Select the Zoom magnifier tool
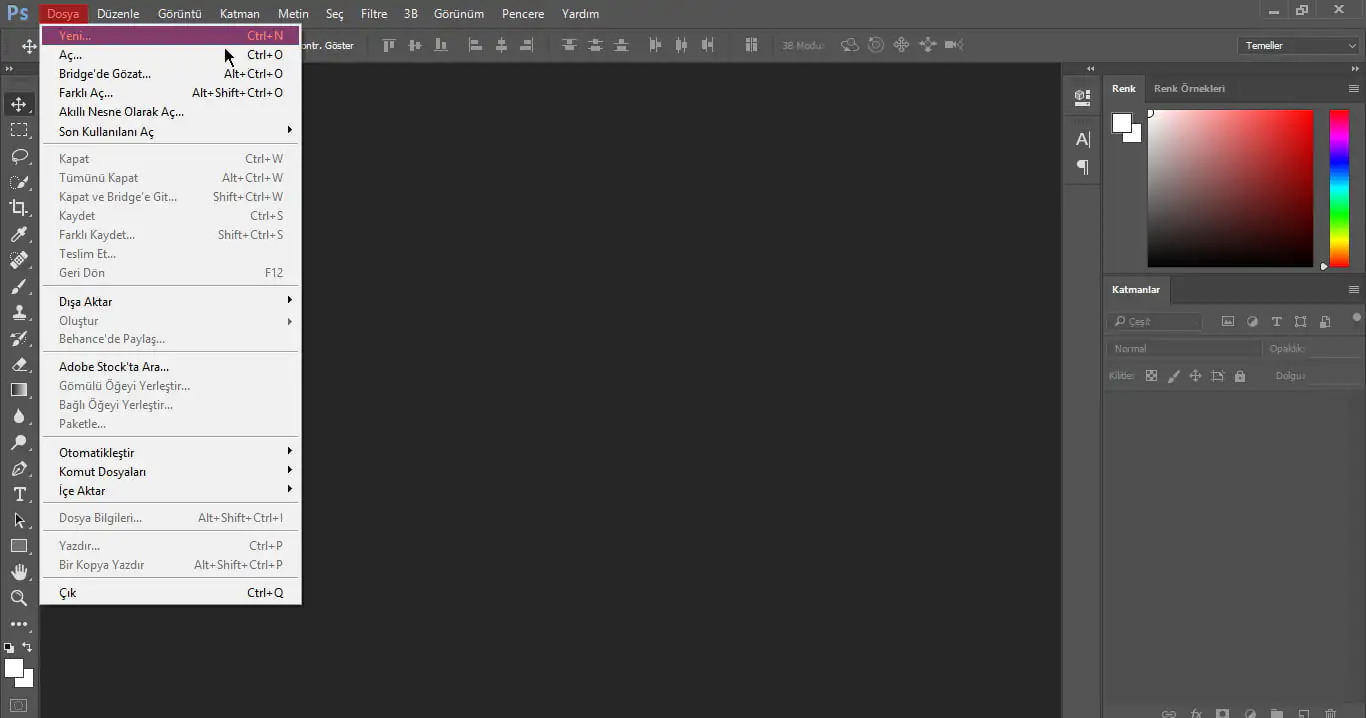This screenshot has width=1366, height=718. (19, 598)
